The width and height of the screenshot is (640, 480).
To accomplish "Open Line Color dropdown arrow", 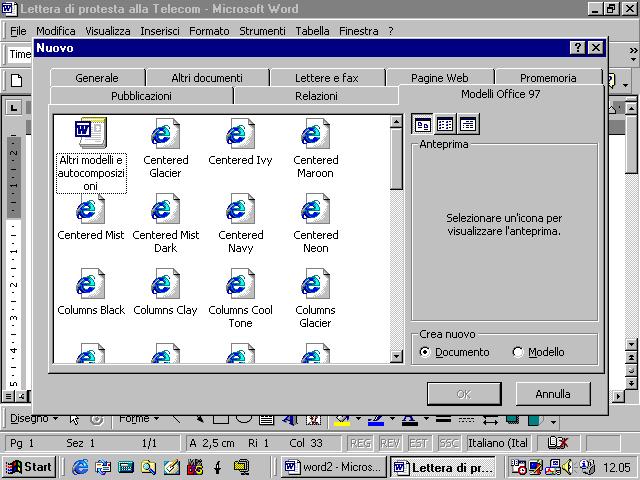I will point(392,419).
